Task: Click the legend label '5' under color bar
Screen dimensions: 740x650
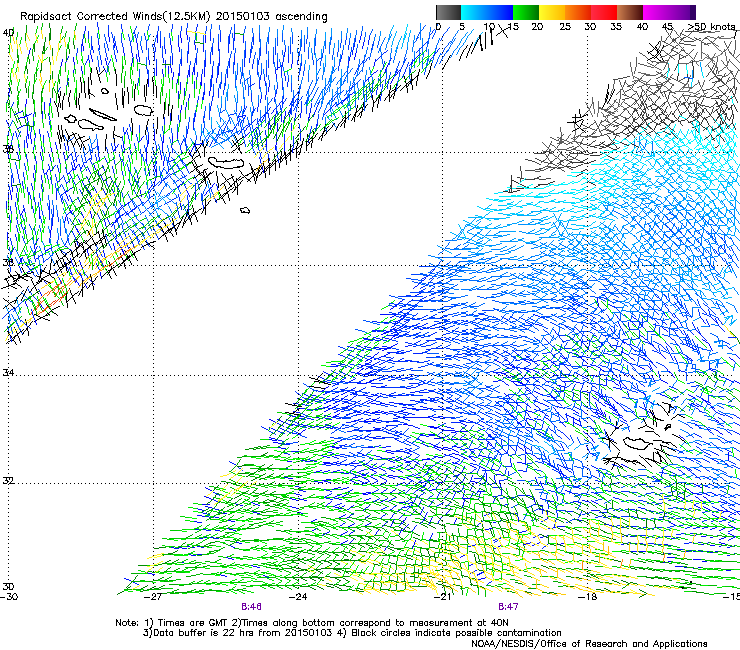Action: coord(462,26)
